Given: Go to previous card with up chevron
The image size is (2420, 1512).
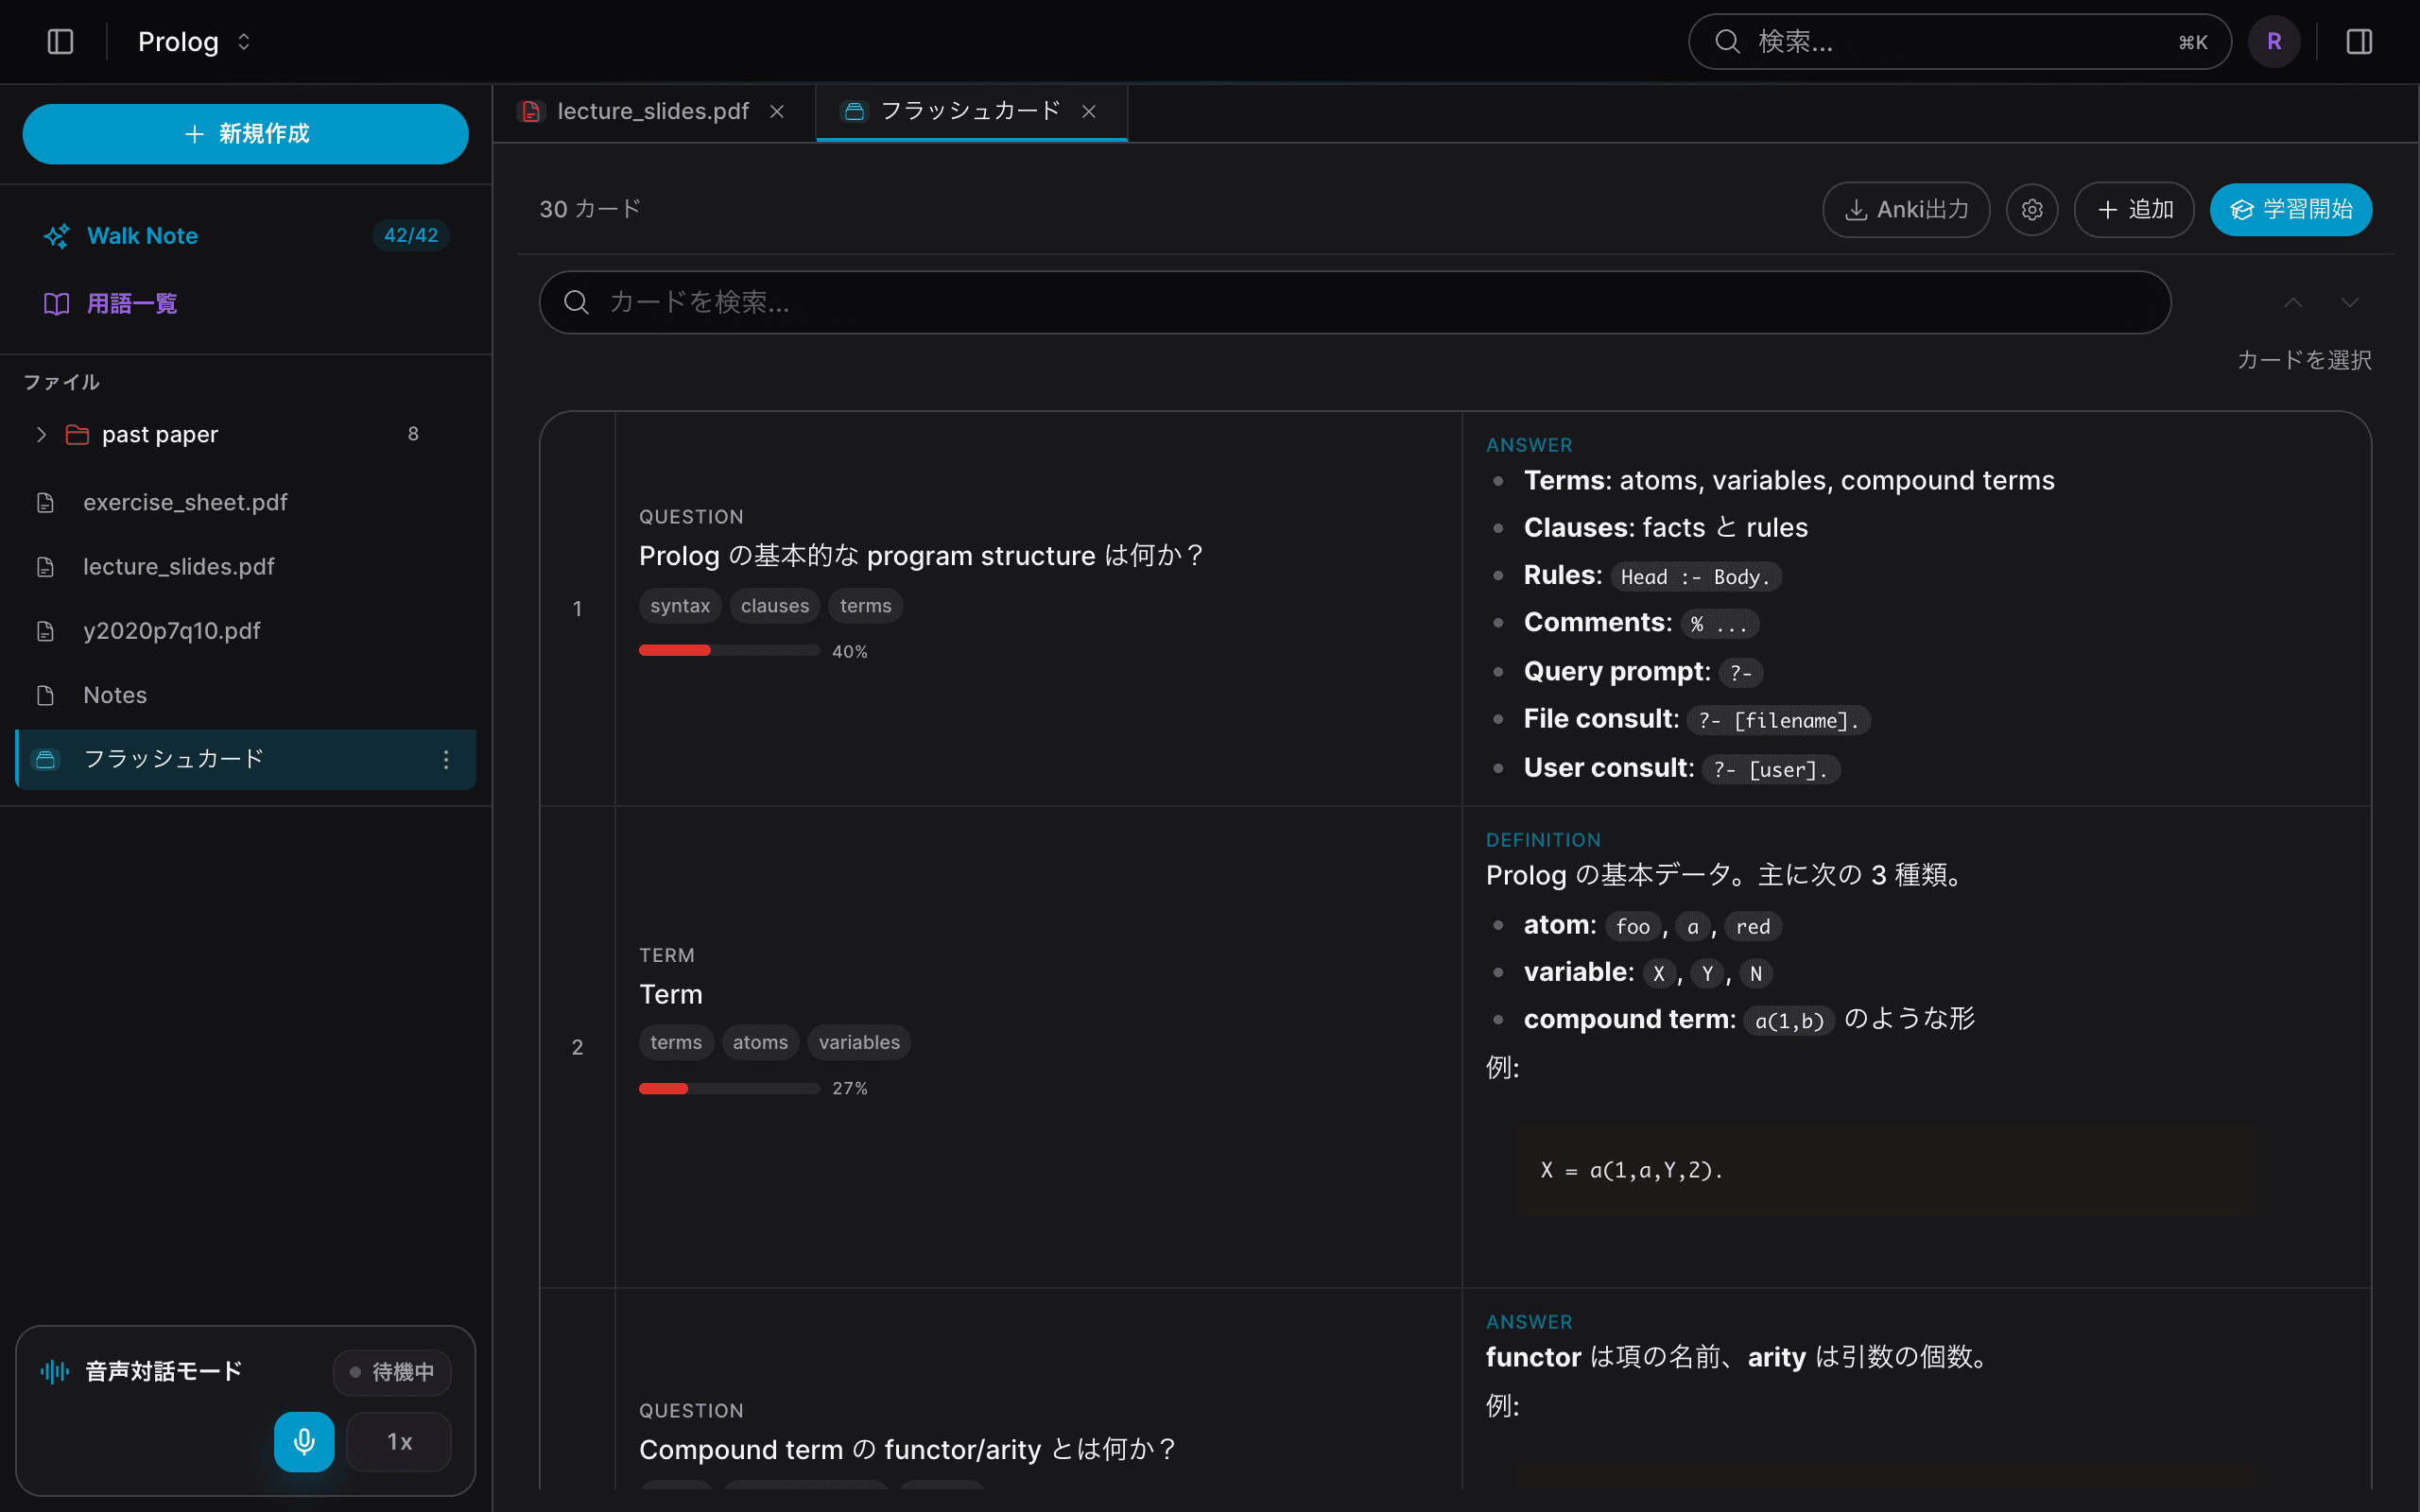Looking at the screenshot, I should 2293,303.
